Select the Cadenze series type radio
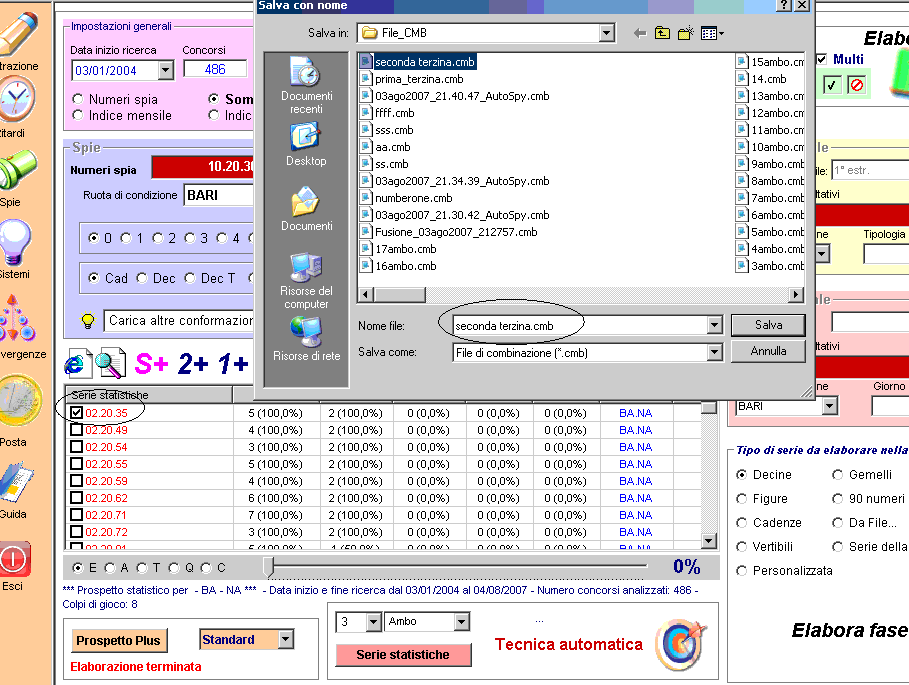 click(x=741, y=523)
